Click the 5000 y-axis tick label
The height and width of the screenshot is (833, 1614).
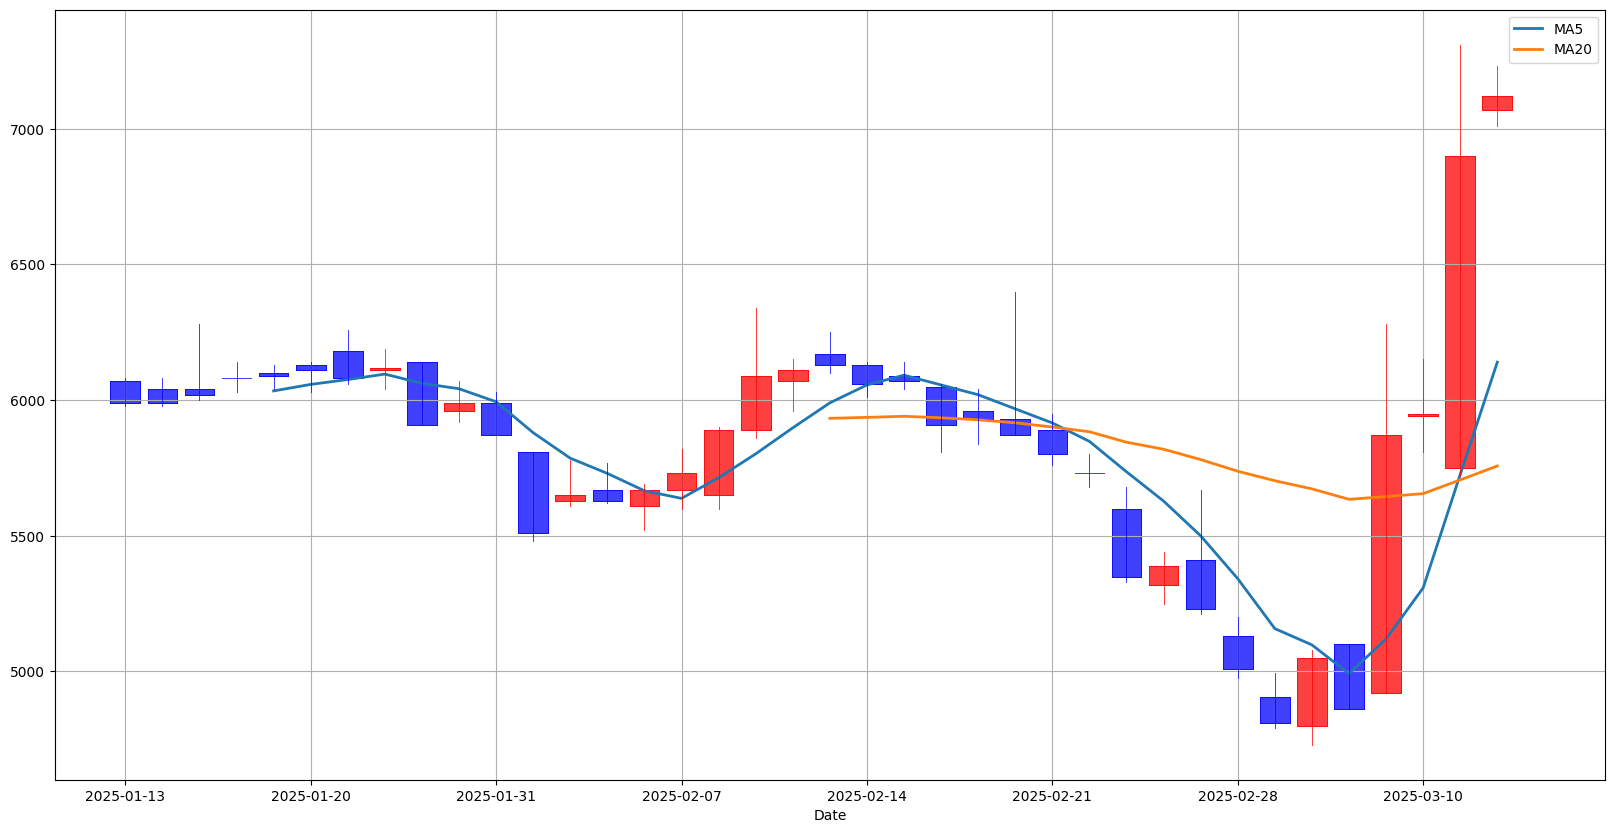(x=30, y=672)
